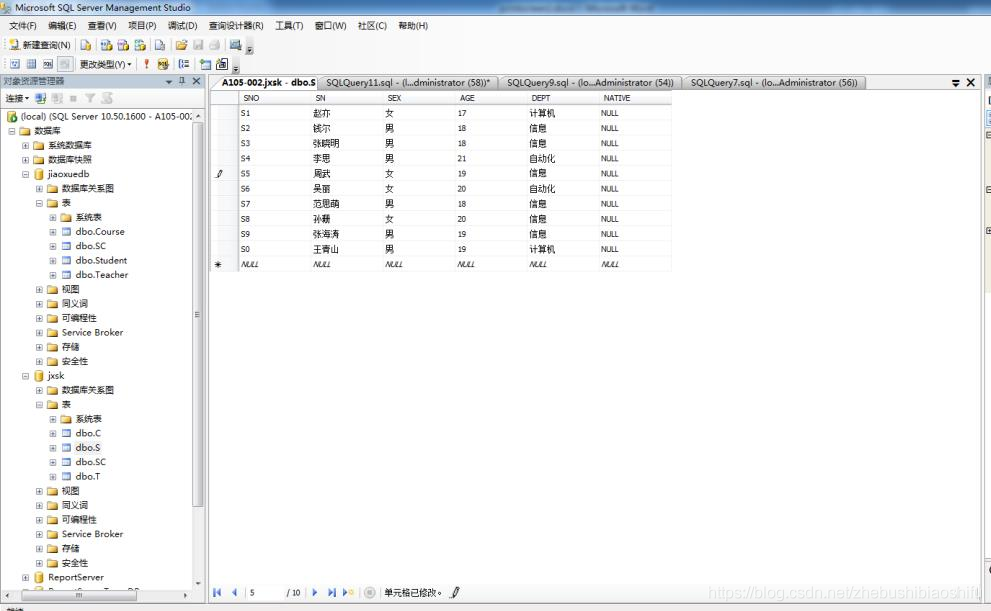Click the Verify SQL Syntax icon
The width and height of the screenshot is (991, 611).
click(163, 64)
